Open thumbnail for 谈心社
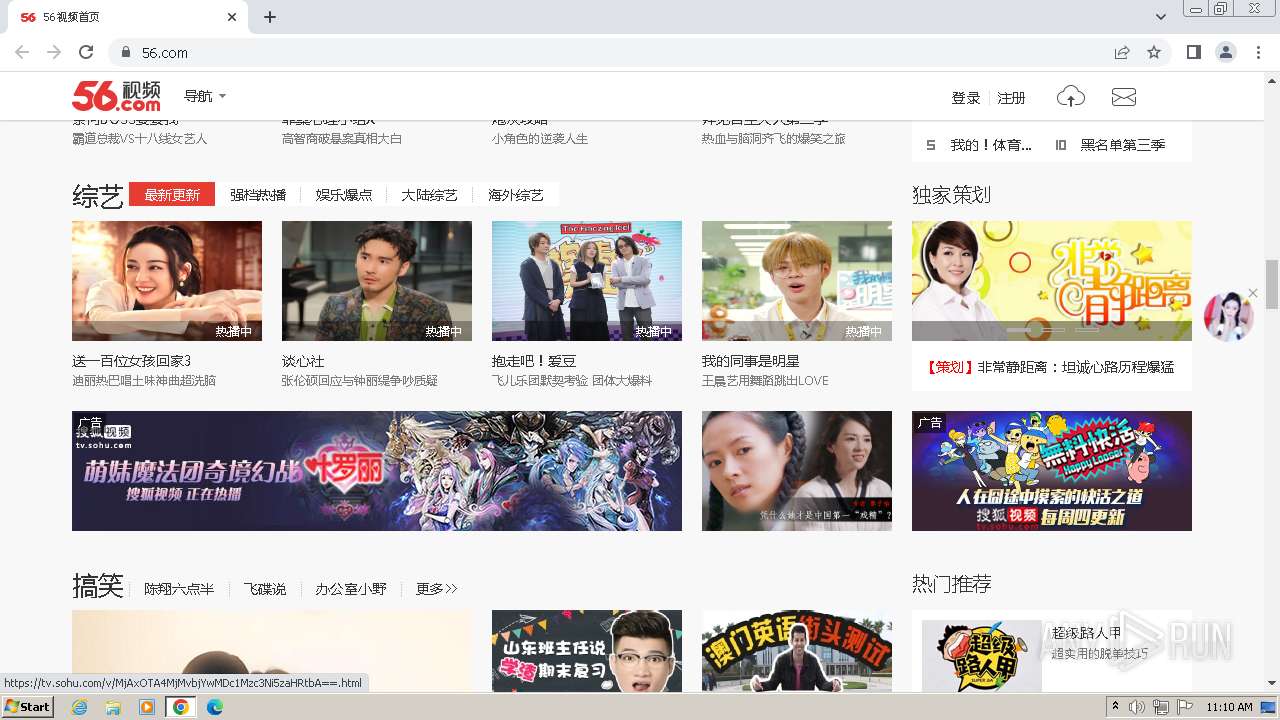 tap(377, 281)
